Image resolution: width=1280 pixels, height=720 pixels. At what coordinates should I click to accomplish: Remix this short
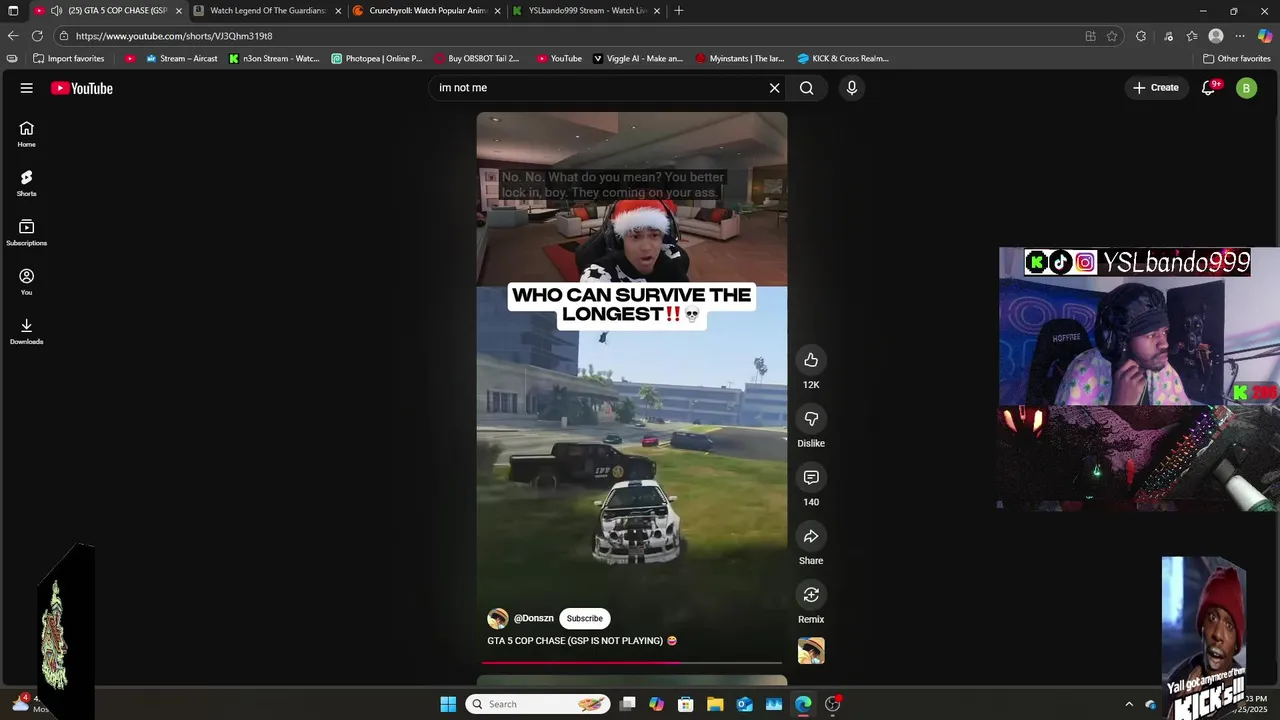(x=811, y=595)
